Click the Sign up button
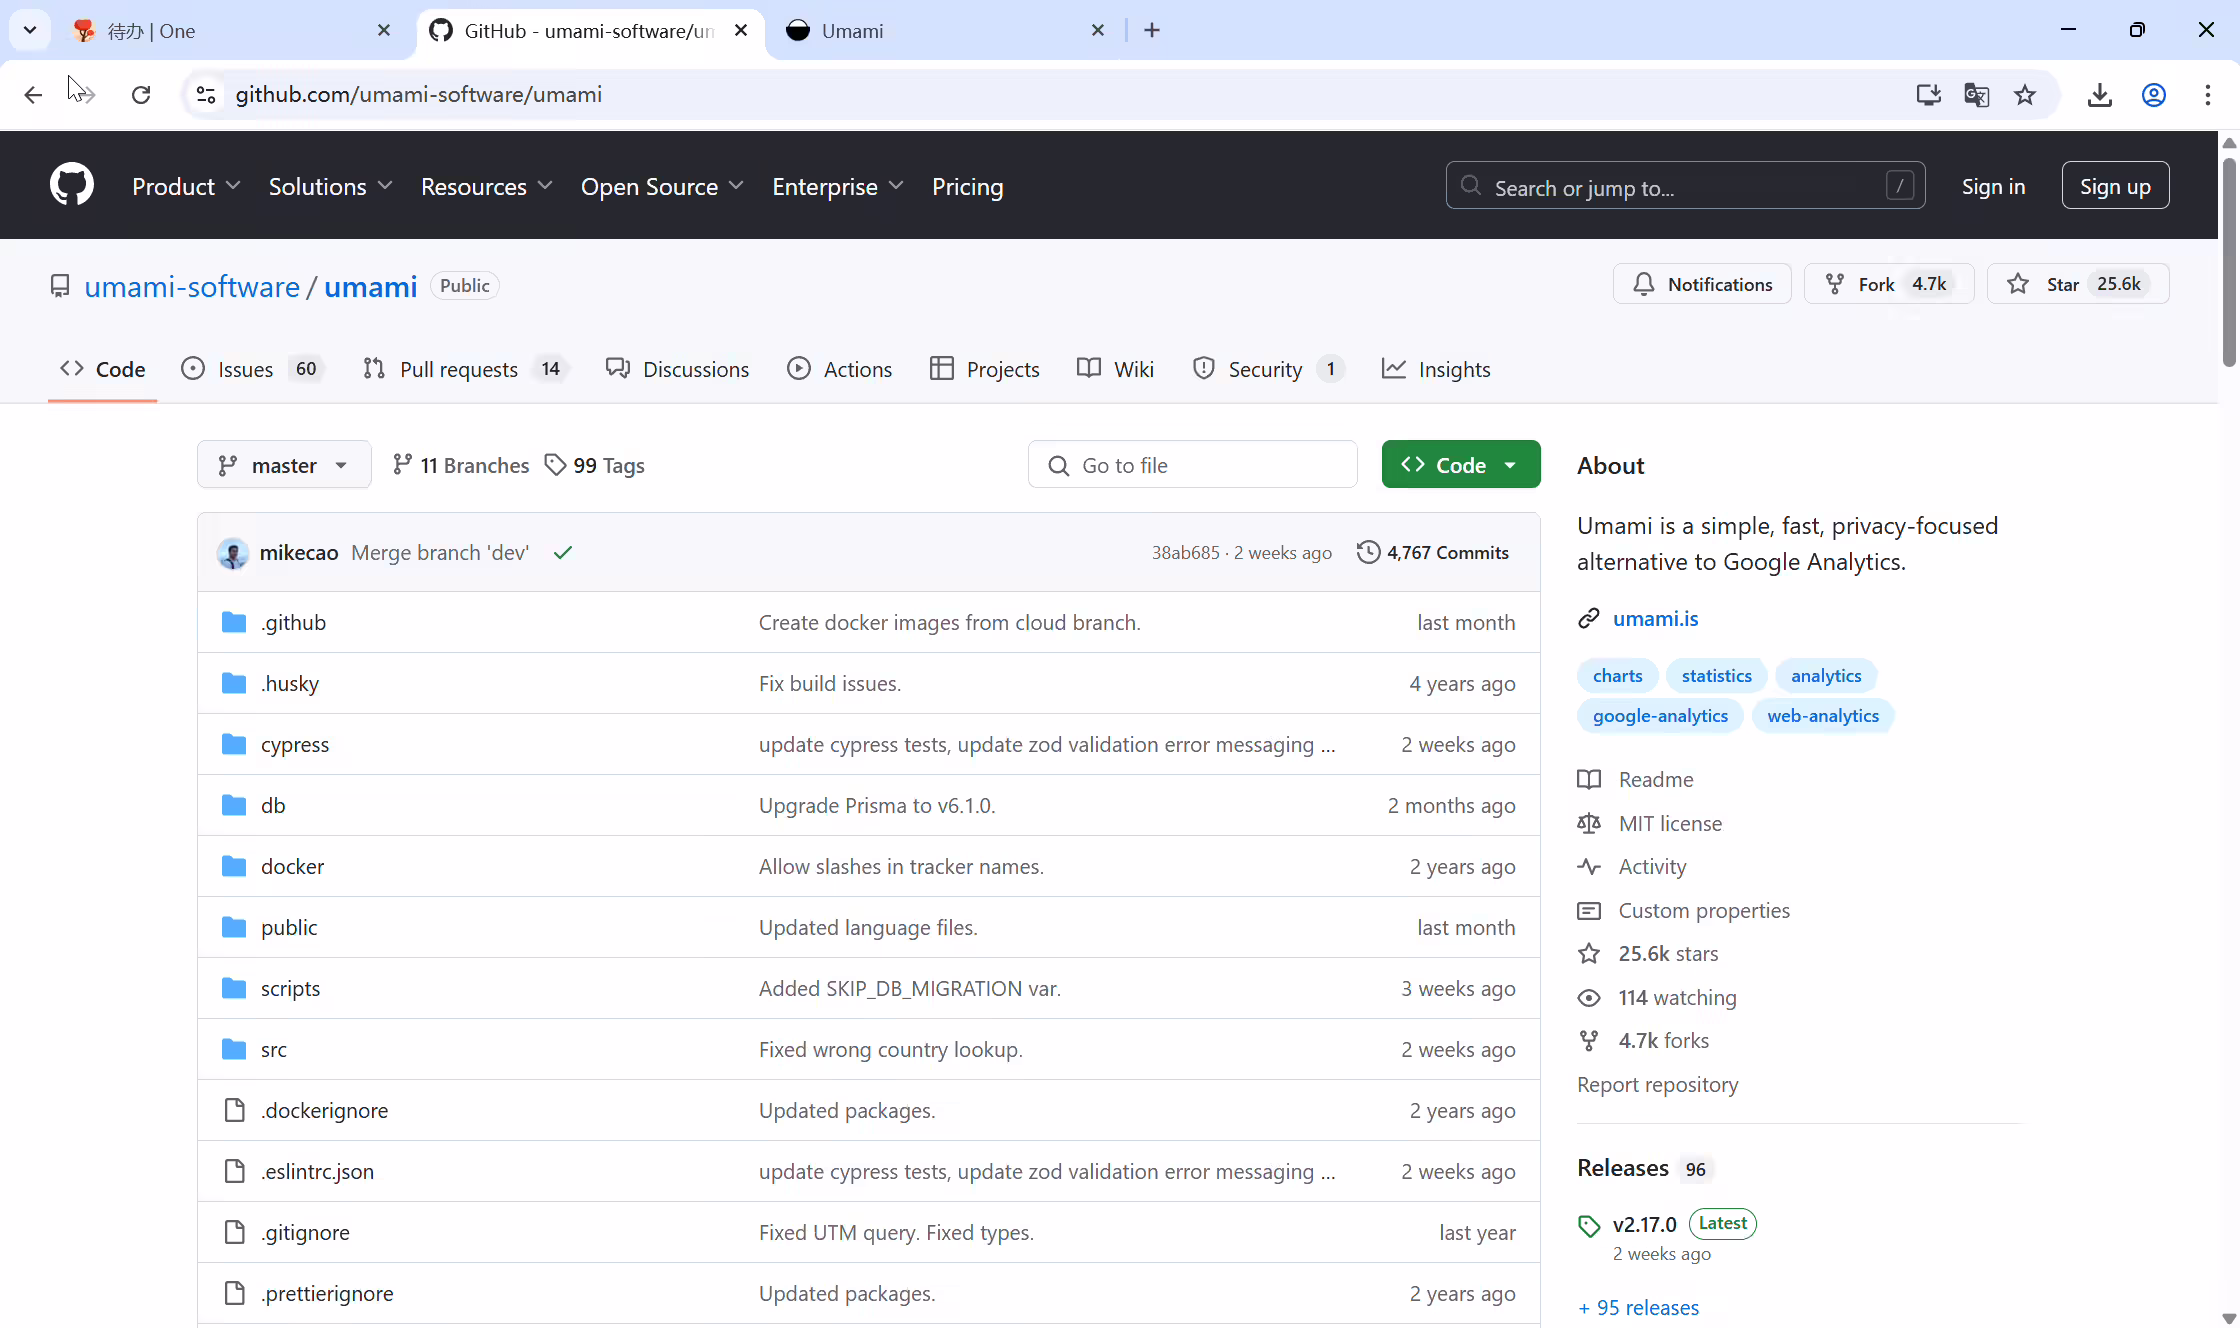Screen dimensions: 2240x1328 point(2115,185)
